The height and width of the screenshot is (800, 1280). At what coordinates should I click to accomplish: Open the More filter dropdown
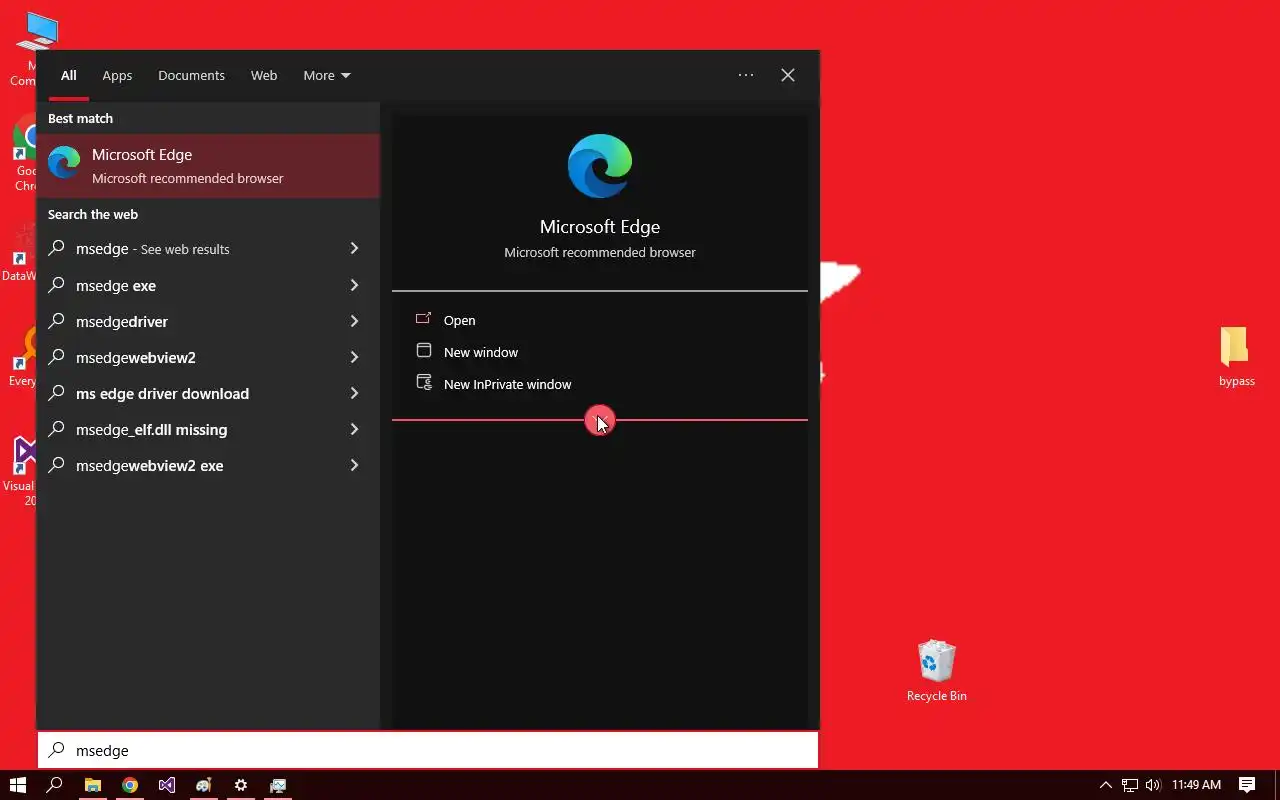tap(327, 75)
